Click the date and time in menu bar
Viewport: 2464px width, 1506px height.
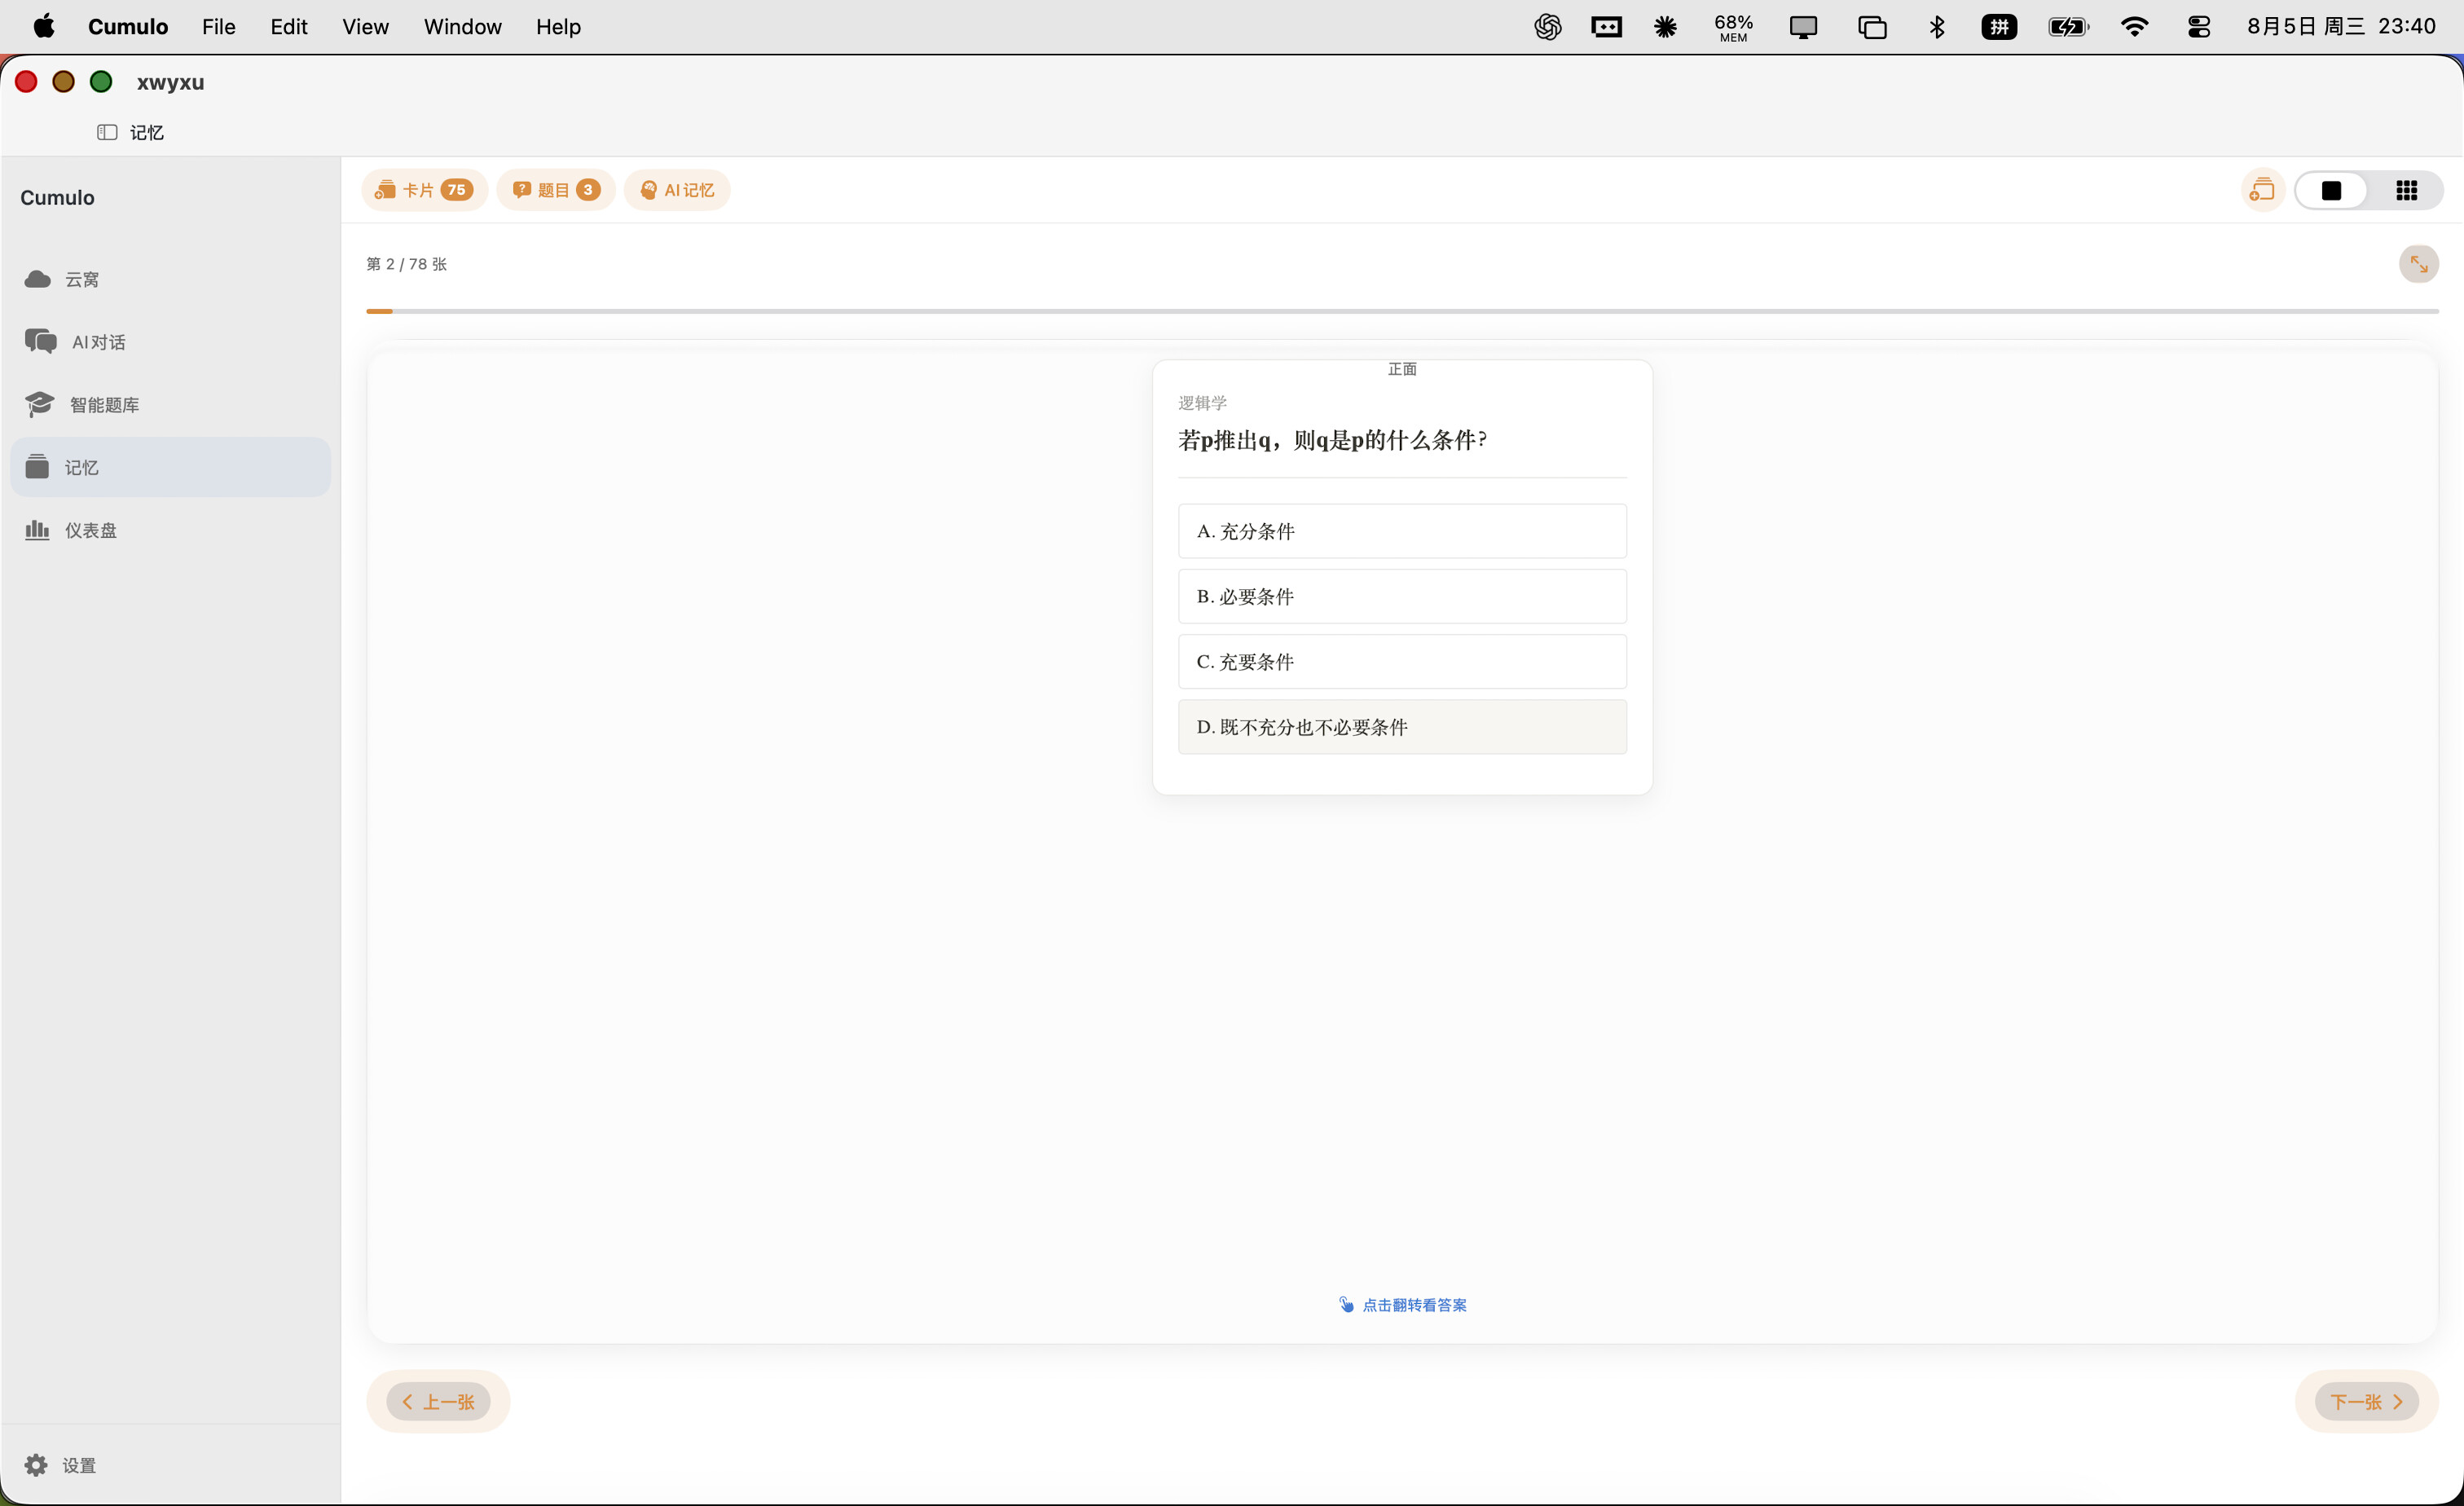[2341, 26]
